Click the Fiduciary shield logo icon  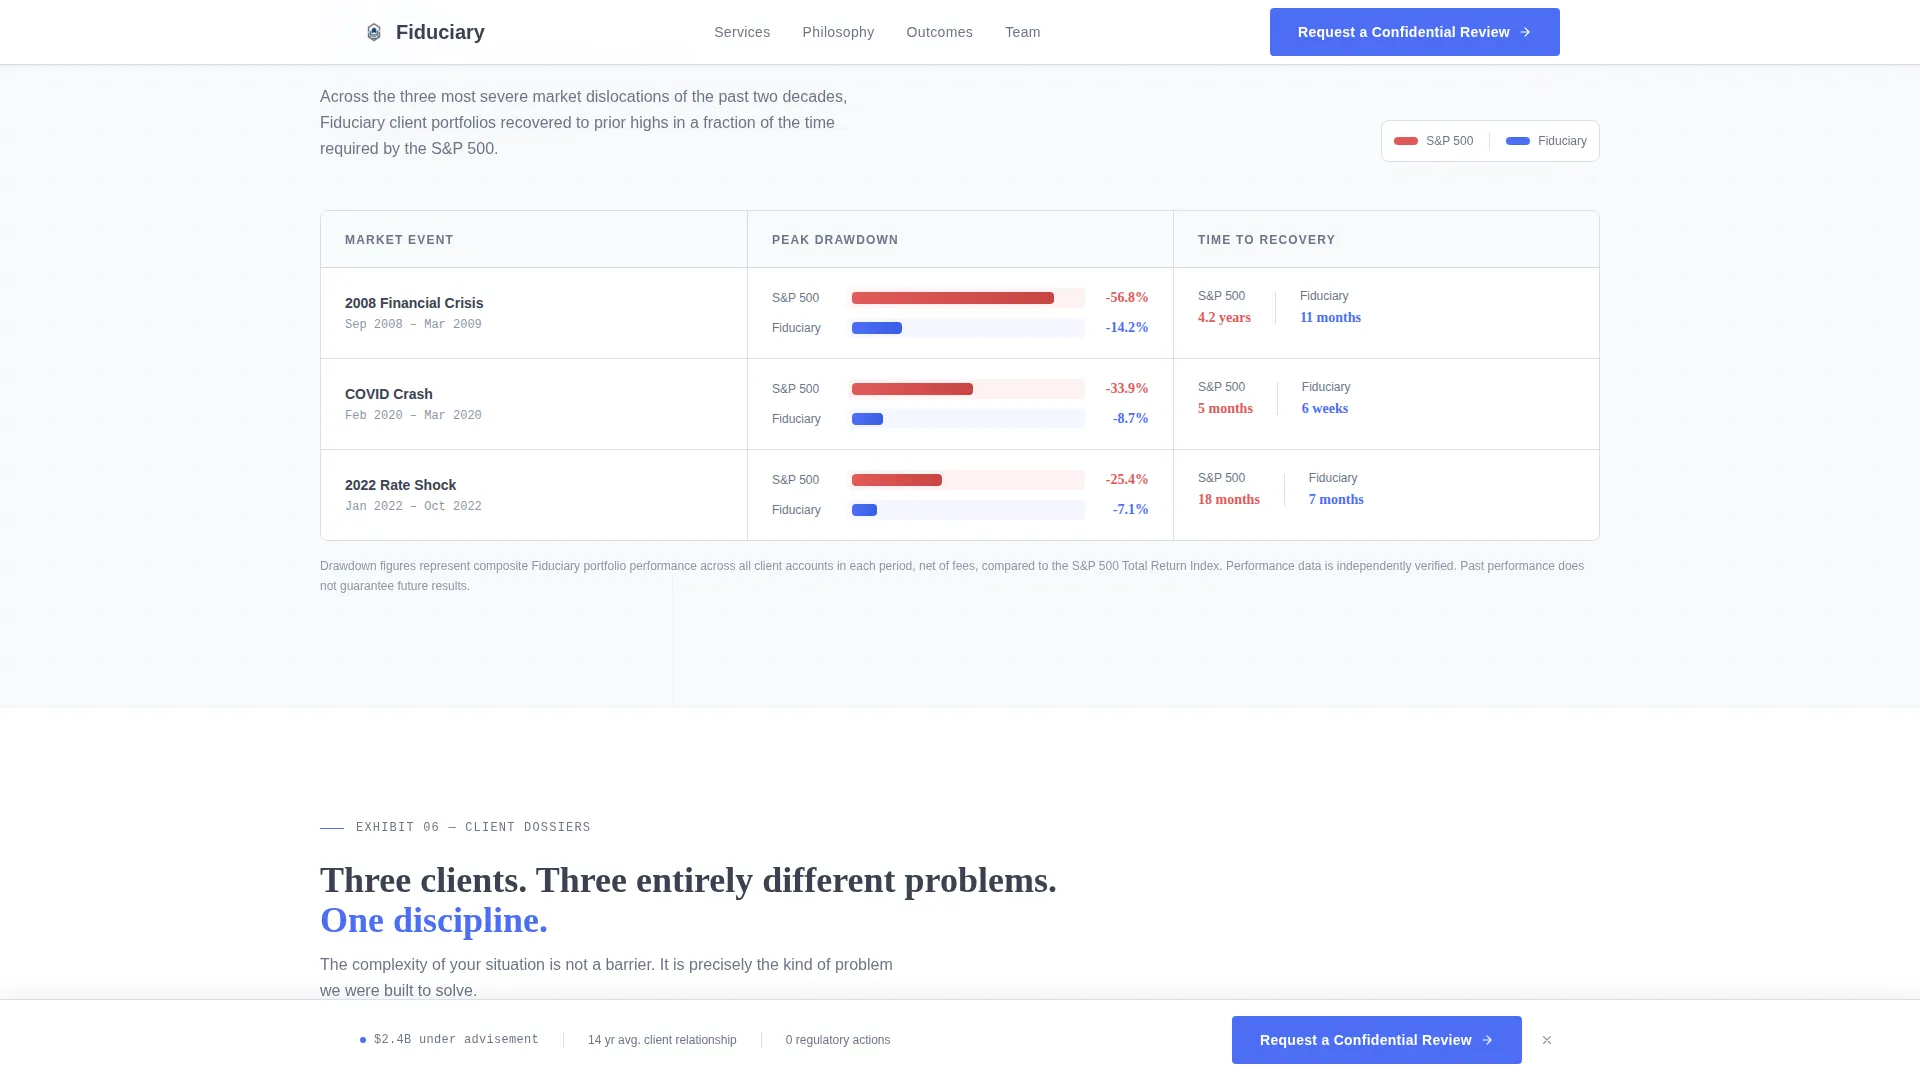374,32
